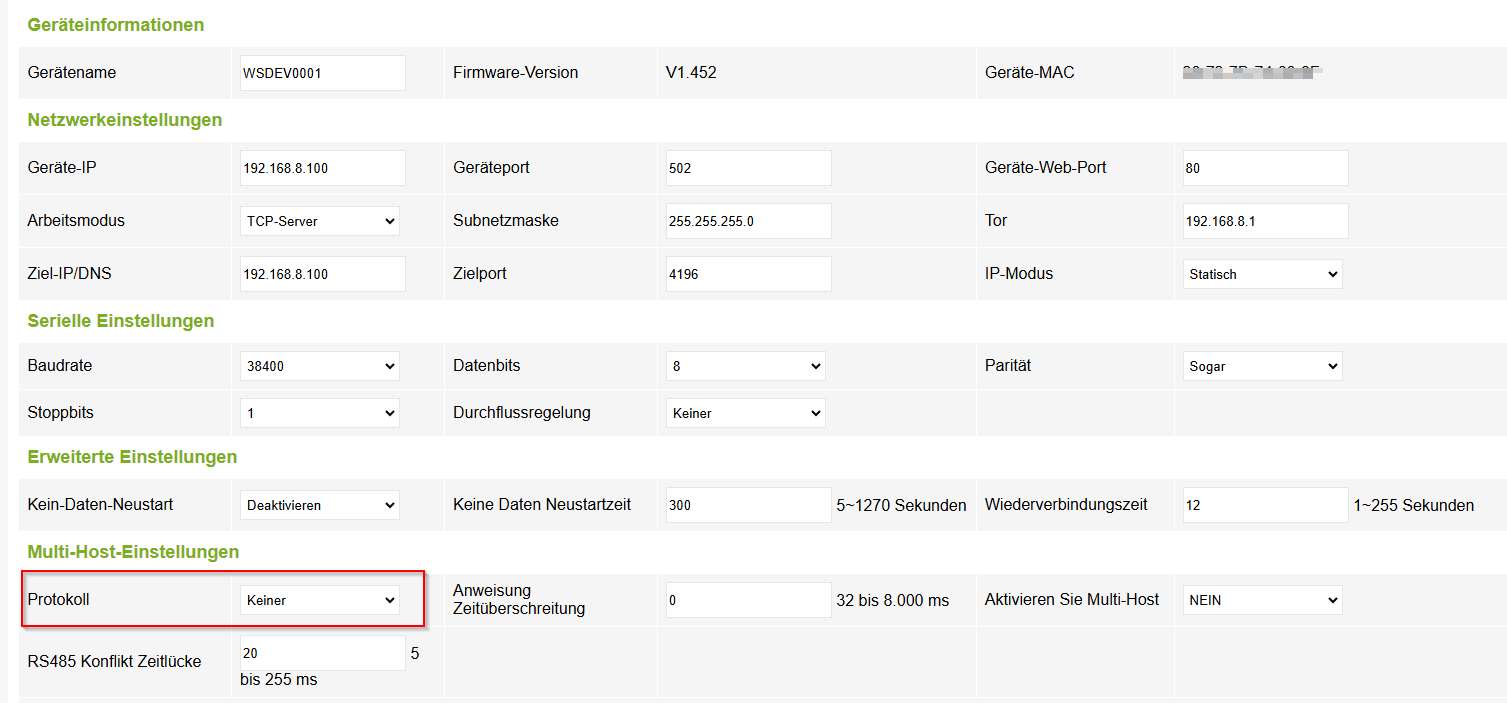Expand the Kein-Daten-Neustart dropdown

coord(320,505)
